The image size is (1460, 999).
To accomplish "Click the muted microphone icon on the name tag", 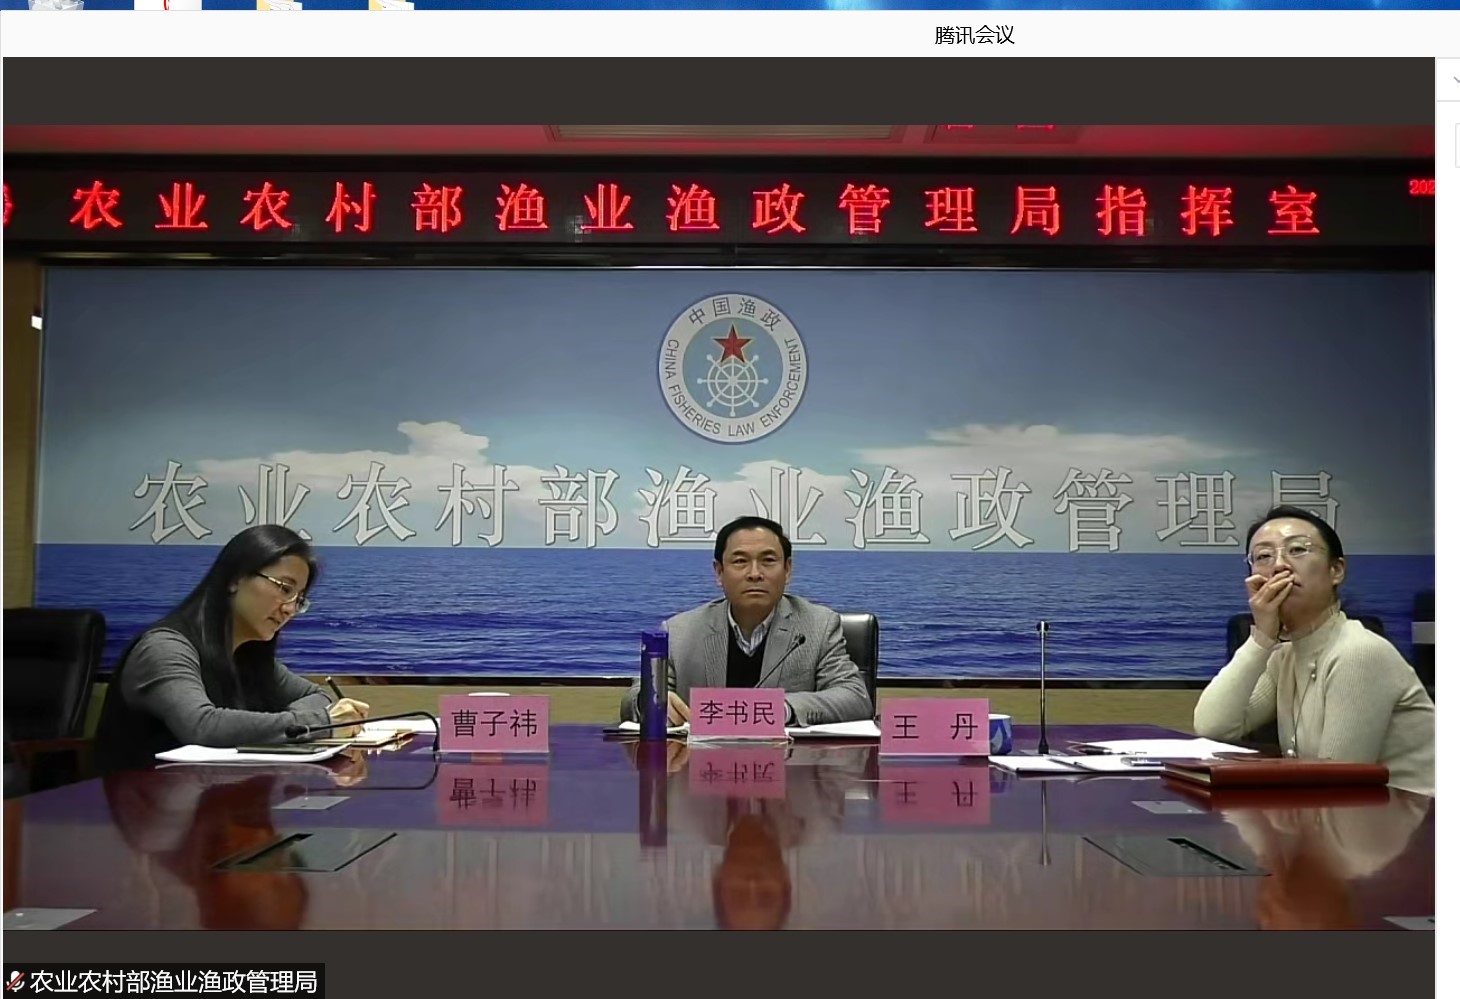I will (x=15, y=982).
